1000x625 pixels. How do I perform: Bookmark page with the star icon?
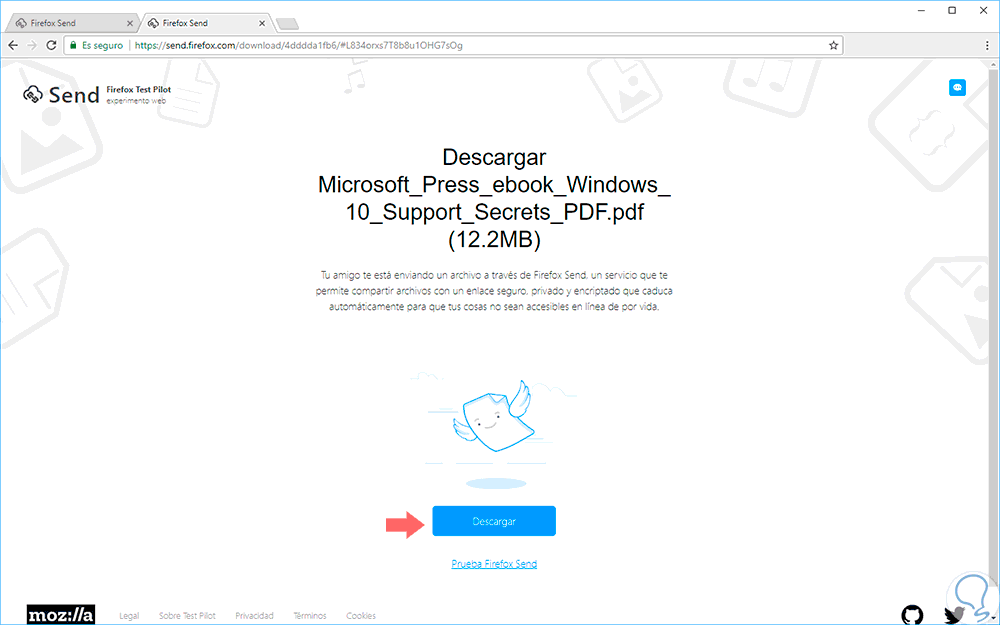833,45
